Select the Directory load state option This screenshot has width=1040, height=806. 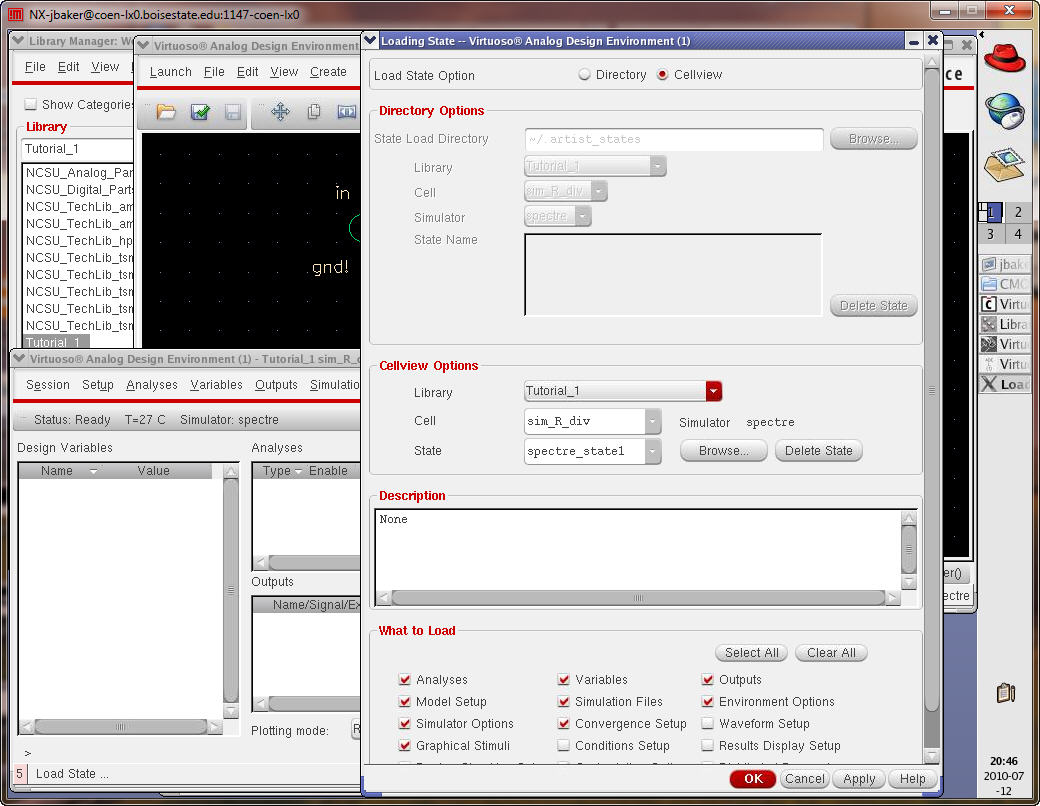coord(585,75)
